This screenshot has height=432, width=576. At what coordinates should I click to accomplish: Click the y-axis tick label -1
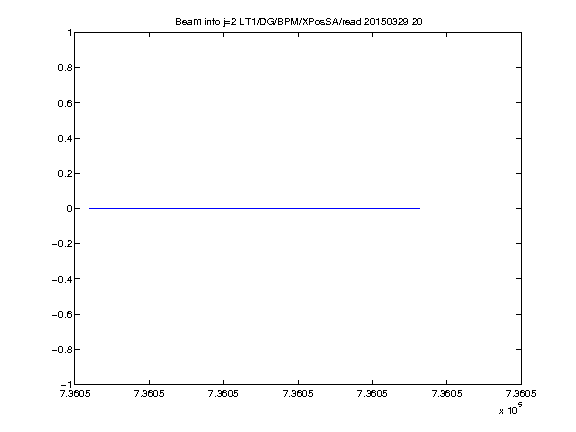[66, 385]
